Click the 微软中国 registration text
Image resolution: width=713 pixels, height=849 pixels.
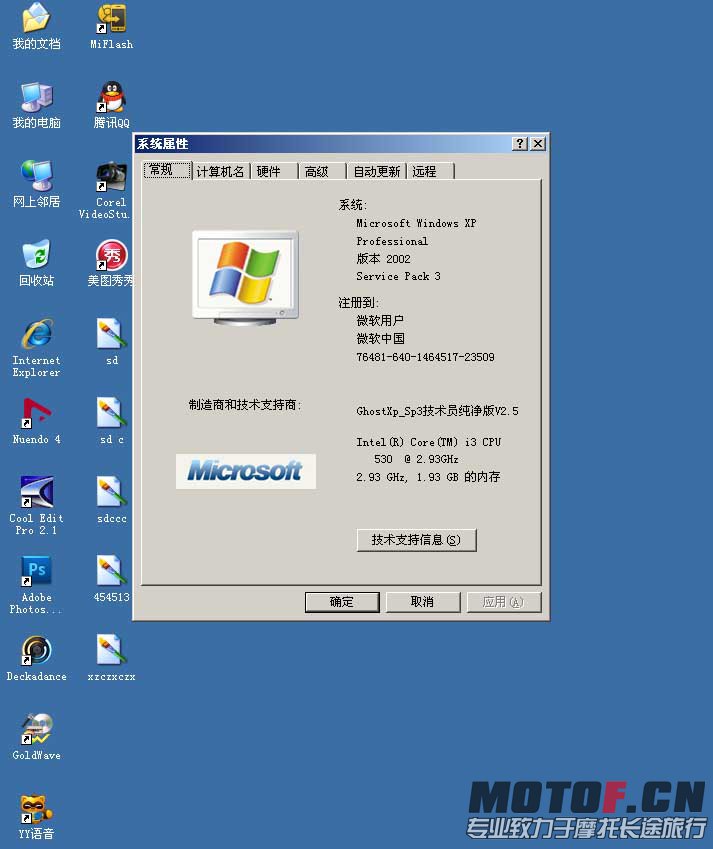[380, 339]
